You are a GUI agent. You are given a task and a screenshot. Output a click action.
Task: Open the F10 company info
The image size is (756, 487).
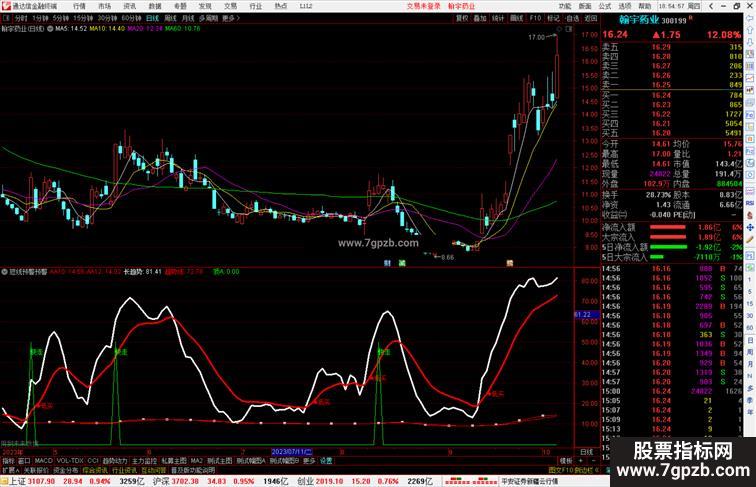tap(535, 18)
